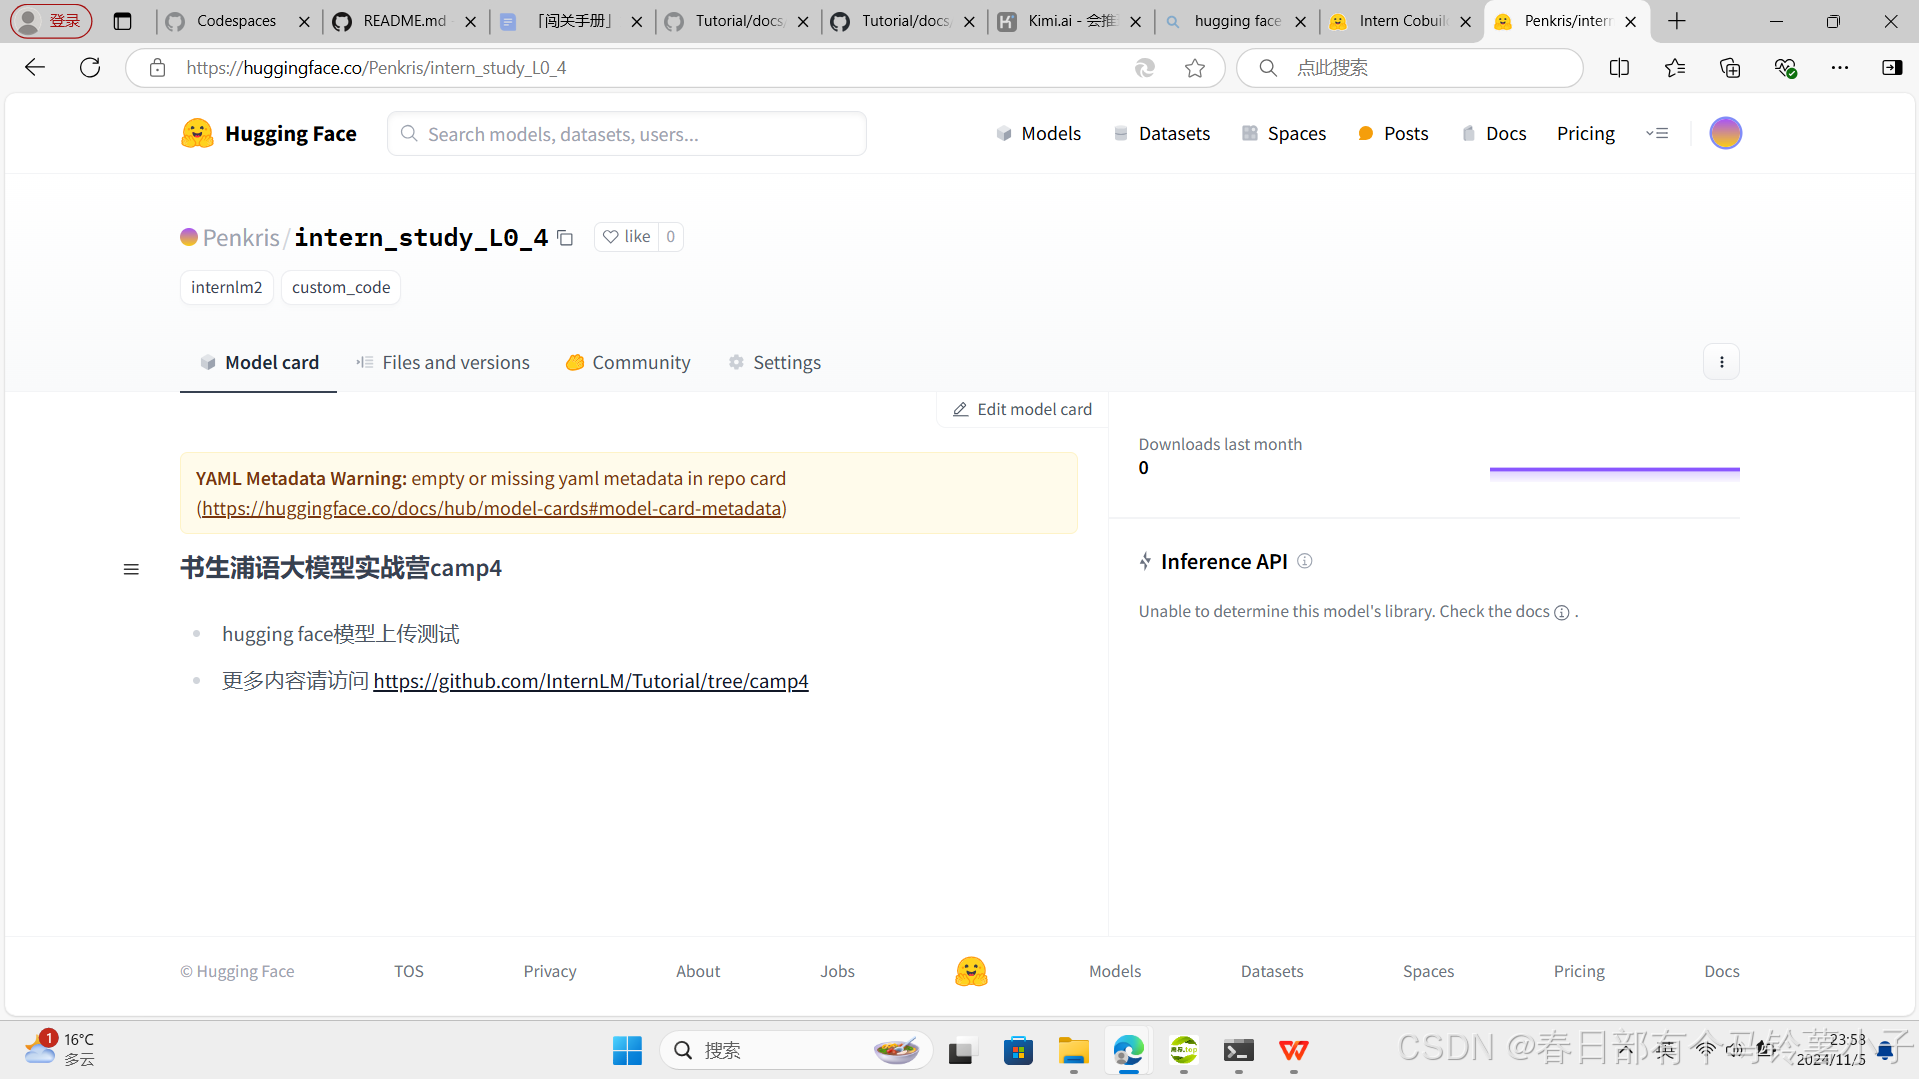Open Files and versions tab
The image size is (1919, 1079).
pos(443,363)
